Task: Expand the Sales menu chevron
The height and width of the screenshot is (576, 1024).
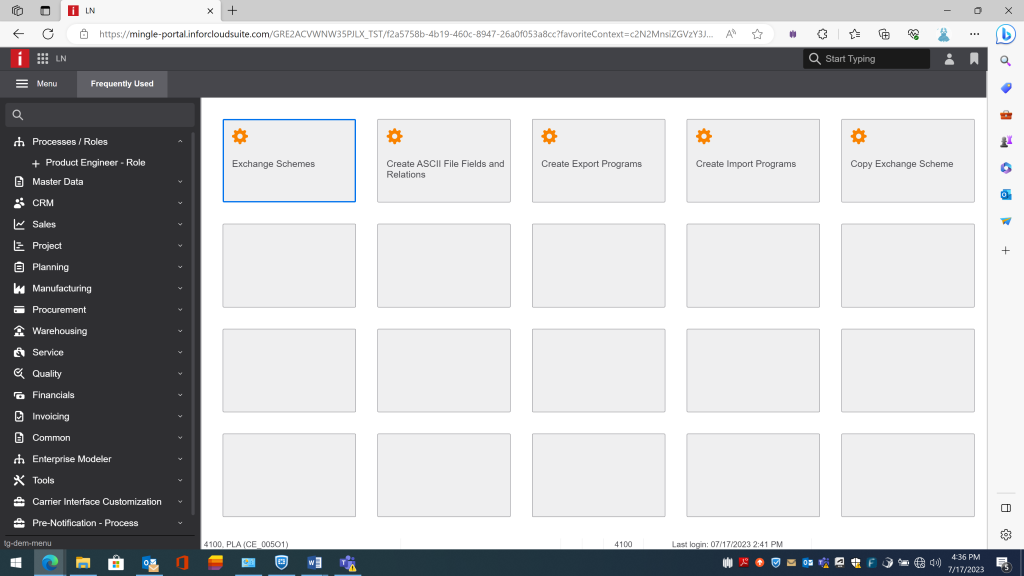Action: click(x=180, y=224)
